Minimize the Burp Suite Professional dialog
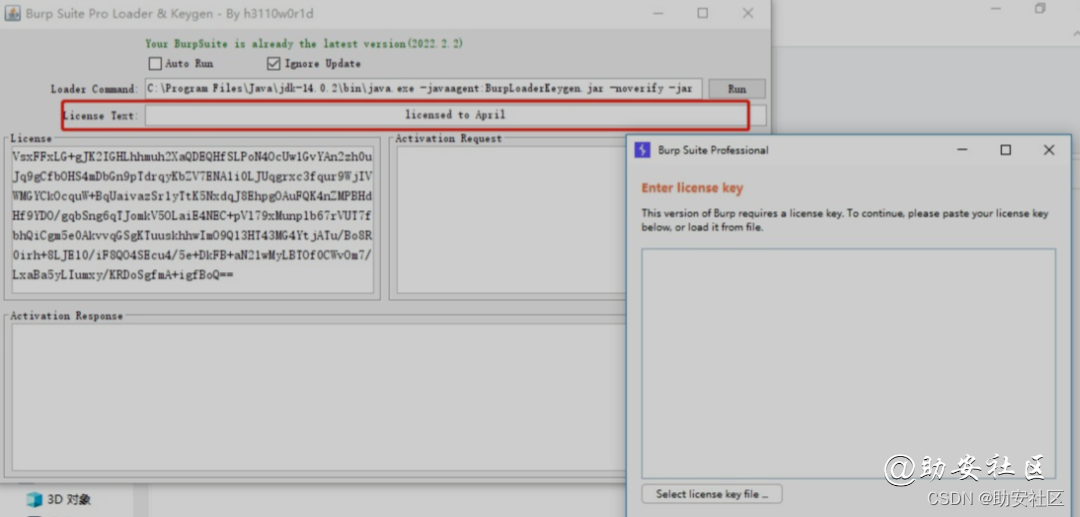1080x517 pixels. 962,150
